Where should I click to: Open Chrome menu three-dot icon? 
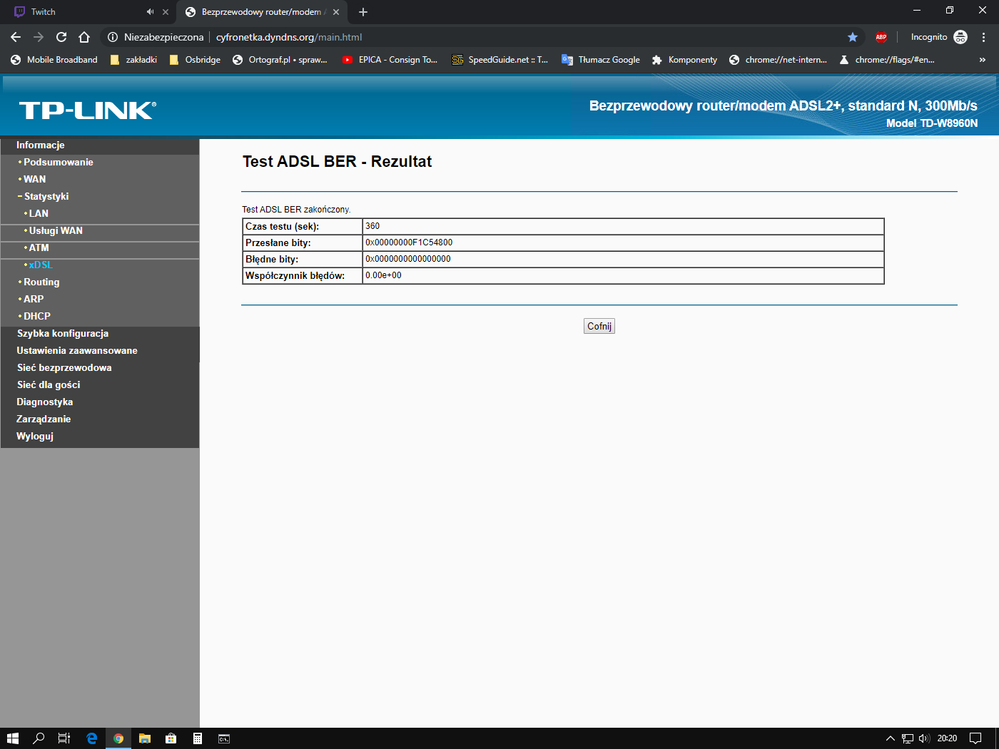984,37
